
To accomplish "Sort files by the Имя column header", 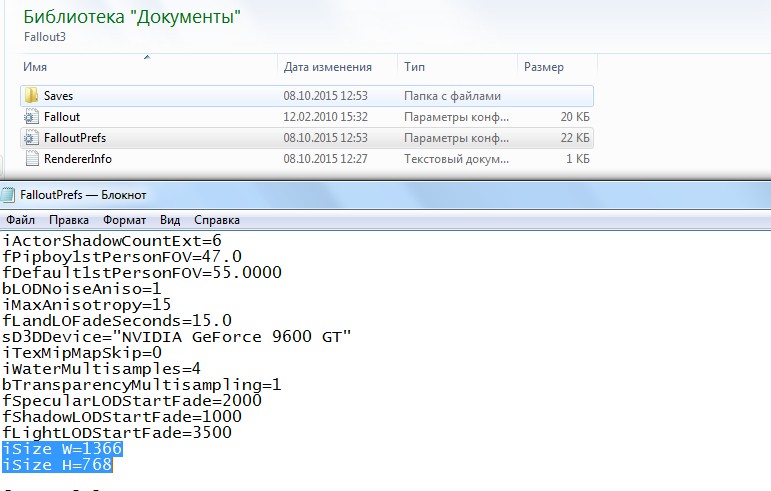I will [x=148, y=67].
